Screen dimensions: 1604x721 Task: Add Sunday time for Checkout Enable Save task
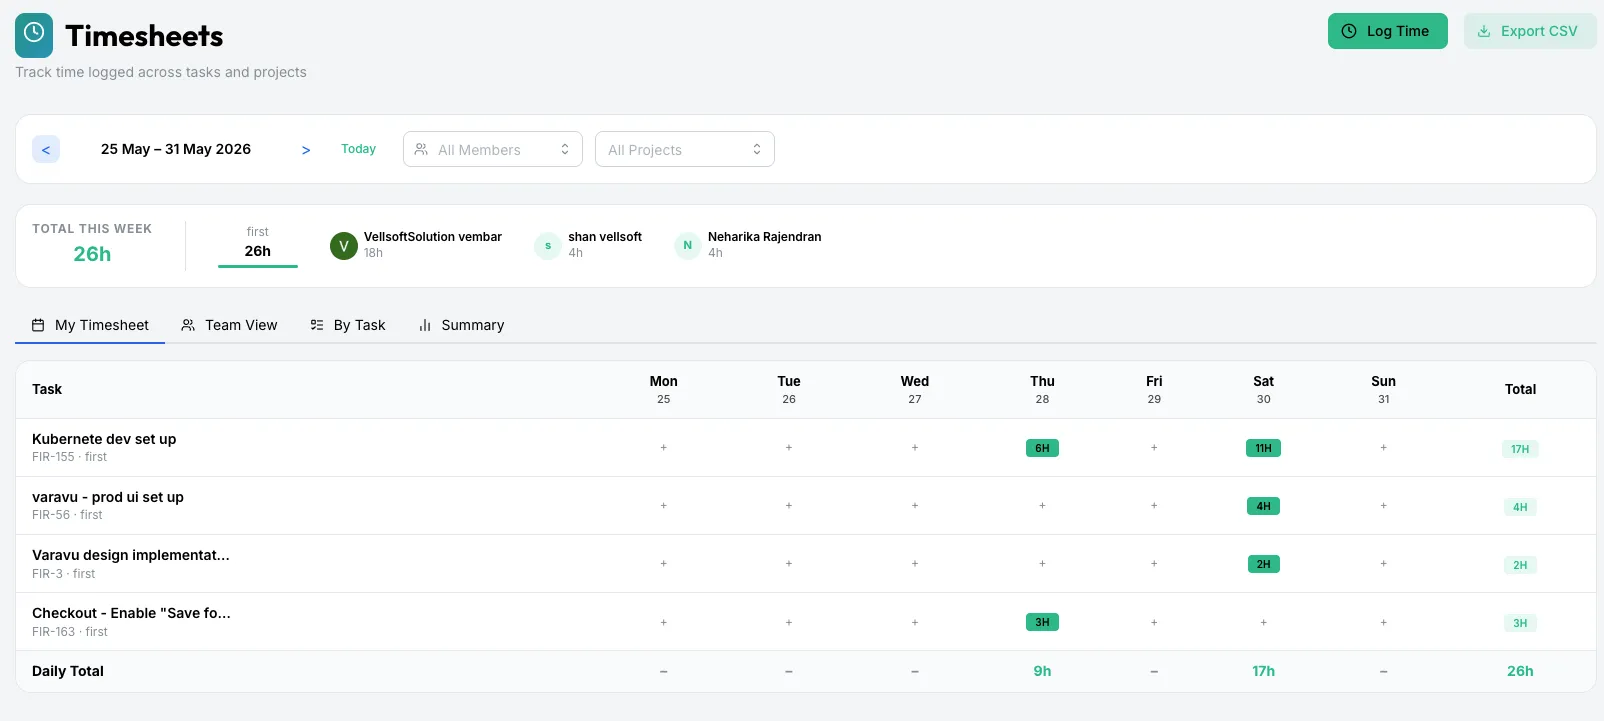pos(1384,622)
